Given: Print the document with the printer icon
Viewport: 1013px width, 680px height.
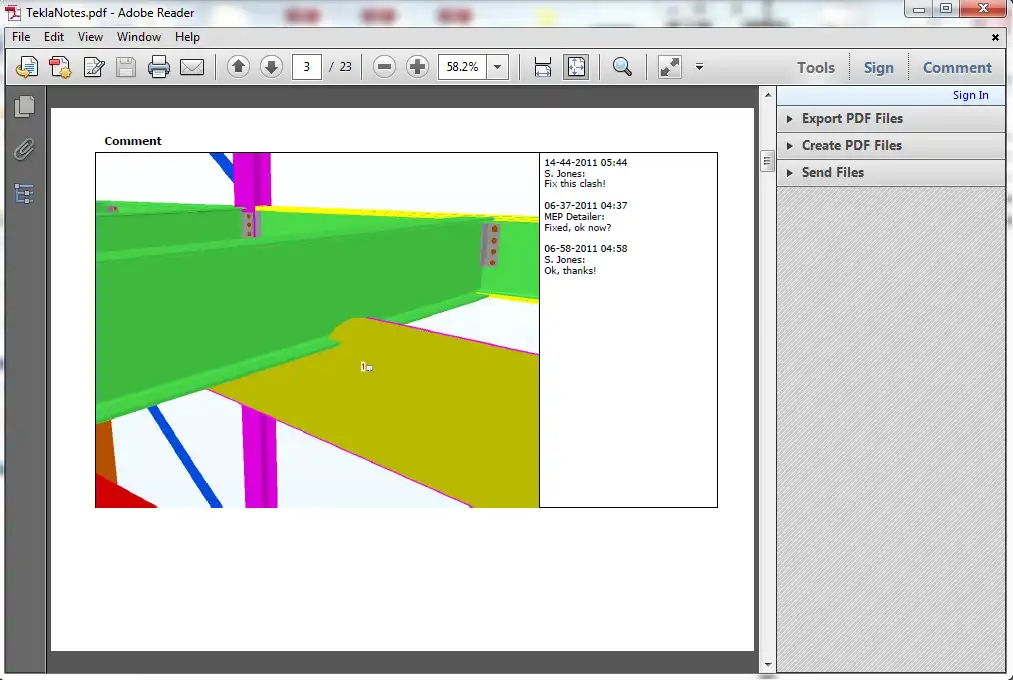Looking at the screenshot, I should (x=159, y=67).
